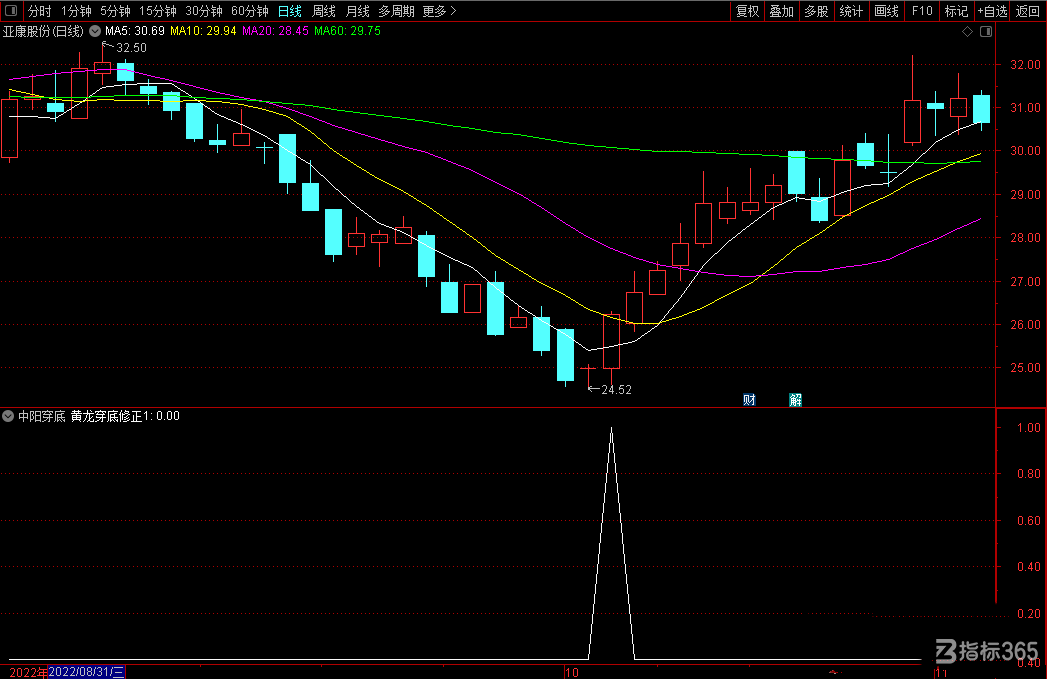This screenshot has height=679, width=1047.
Task: Switch to 月线 monthly chart
Action: [358, 11]
